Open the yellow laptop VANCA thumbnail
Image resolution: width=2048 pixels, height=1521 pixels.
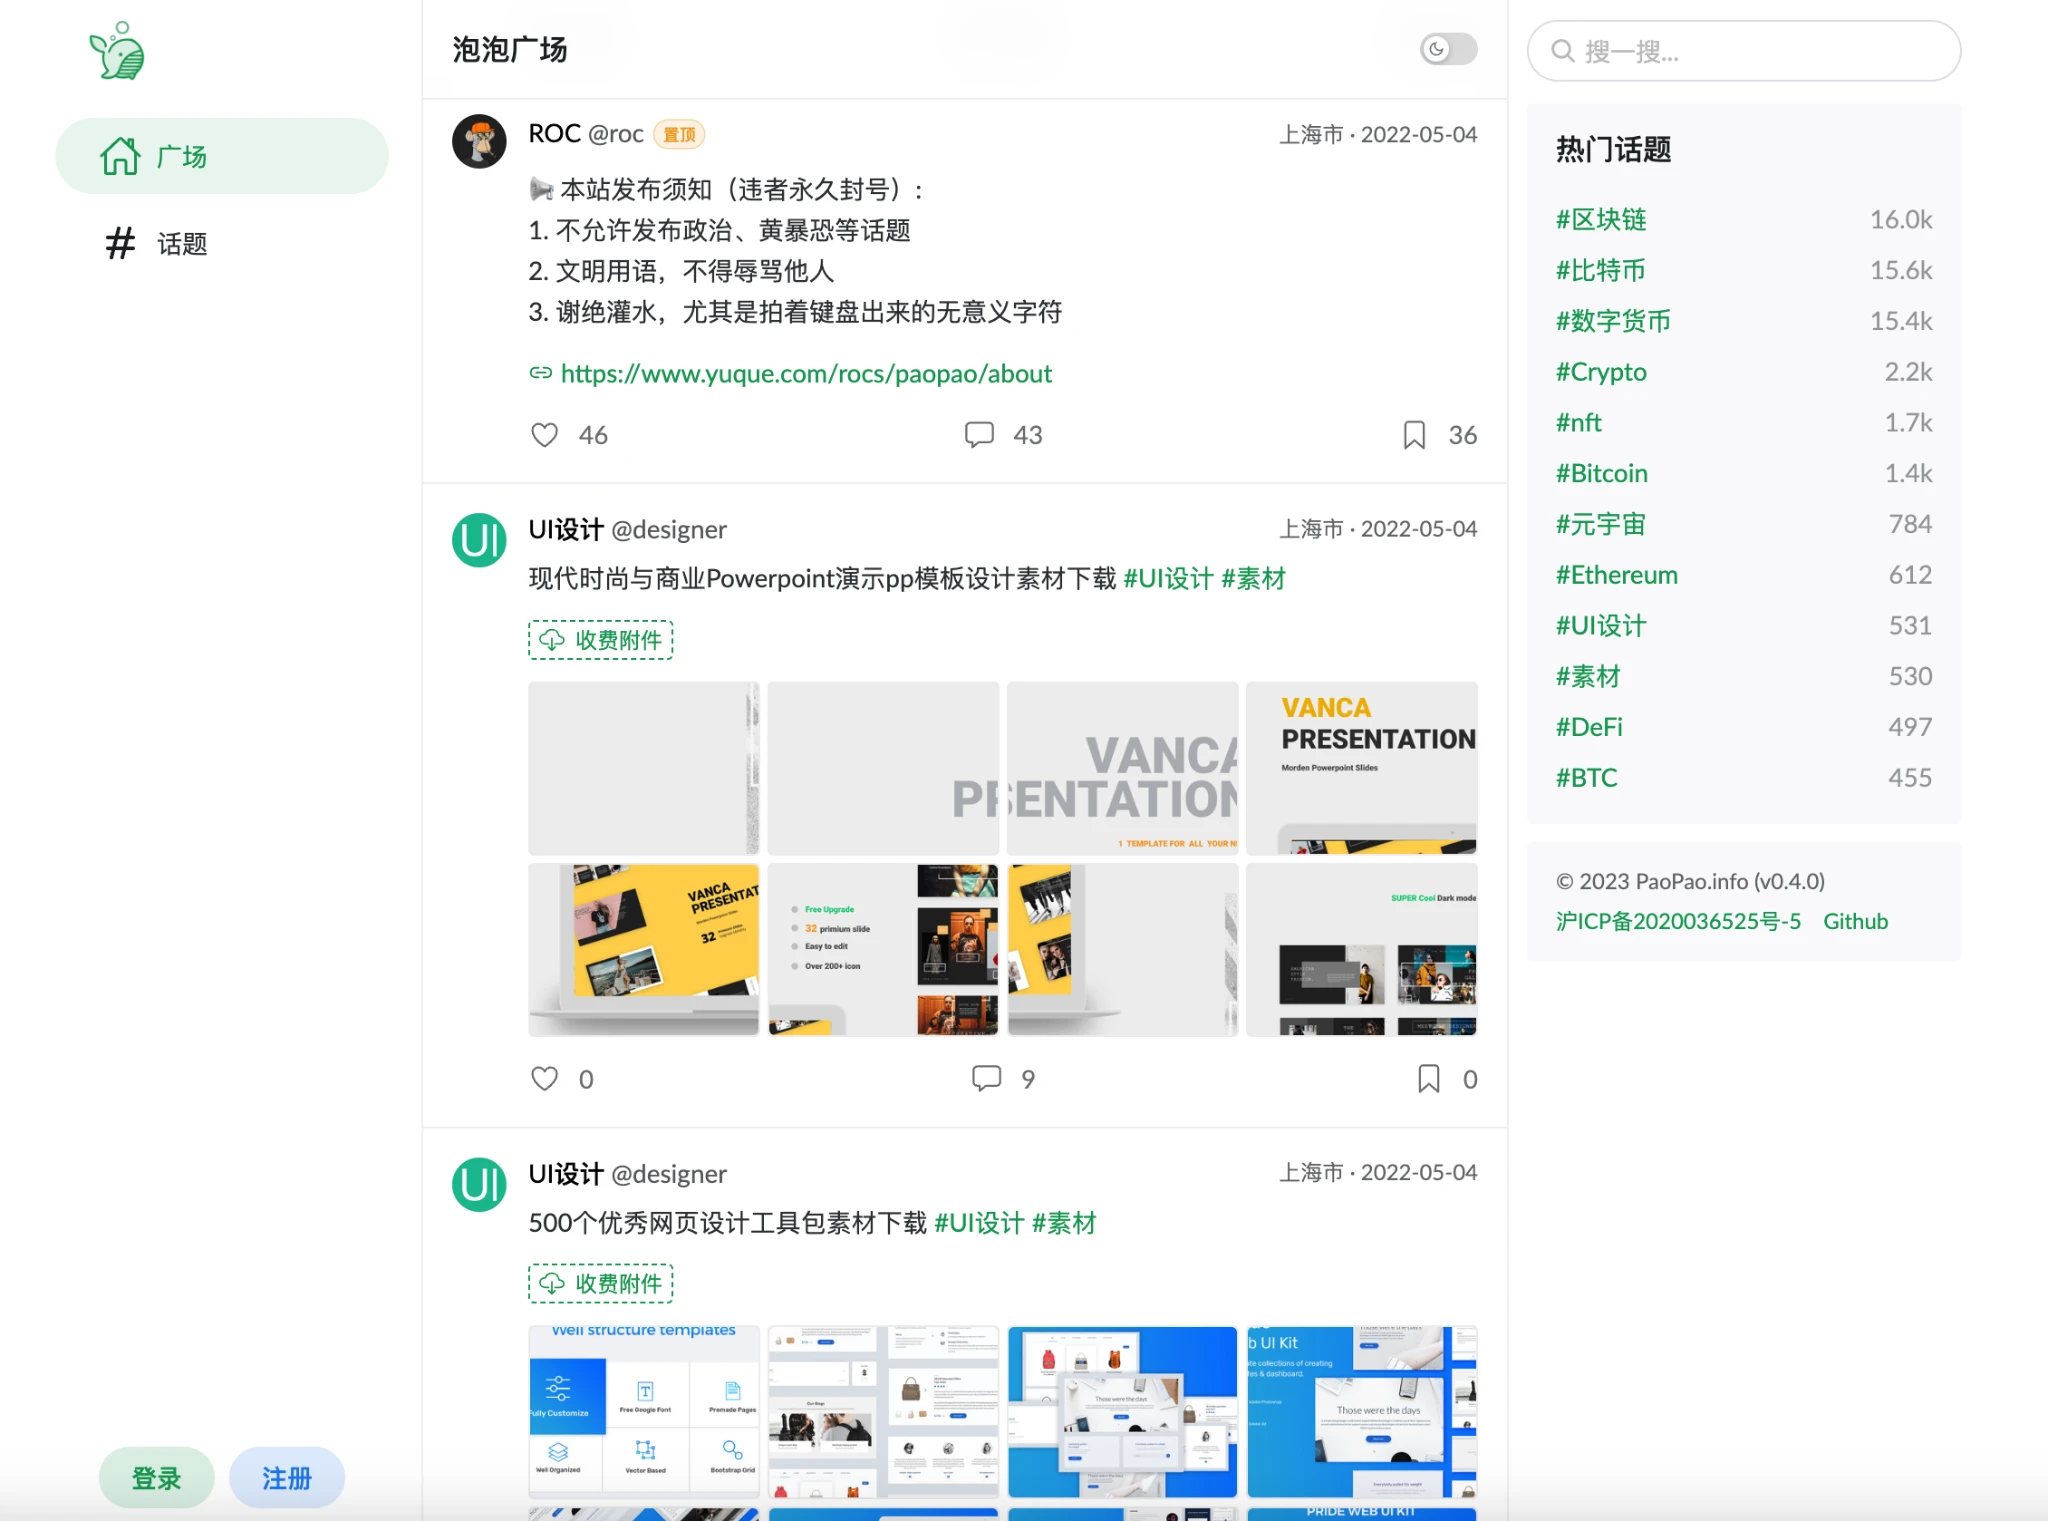coord(644,949)
